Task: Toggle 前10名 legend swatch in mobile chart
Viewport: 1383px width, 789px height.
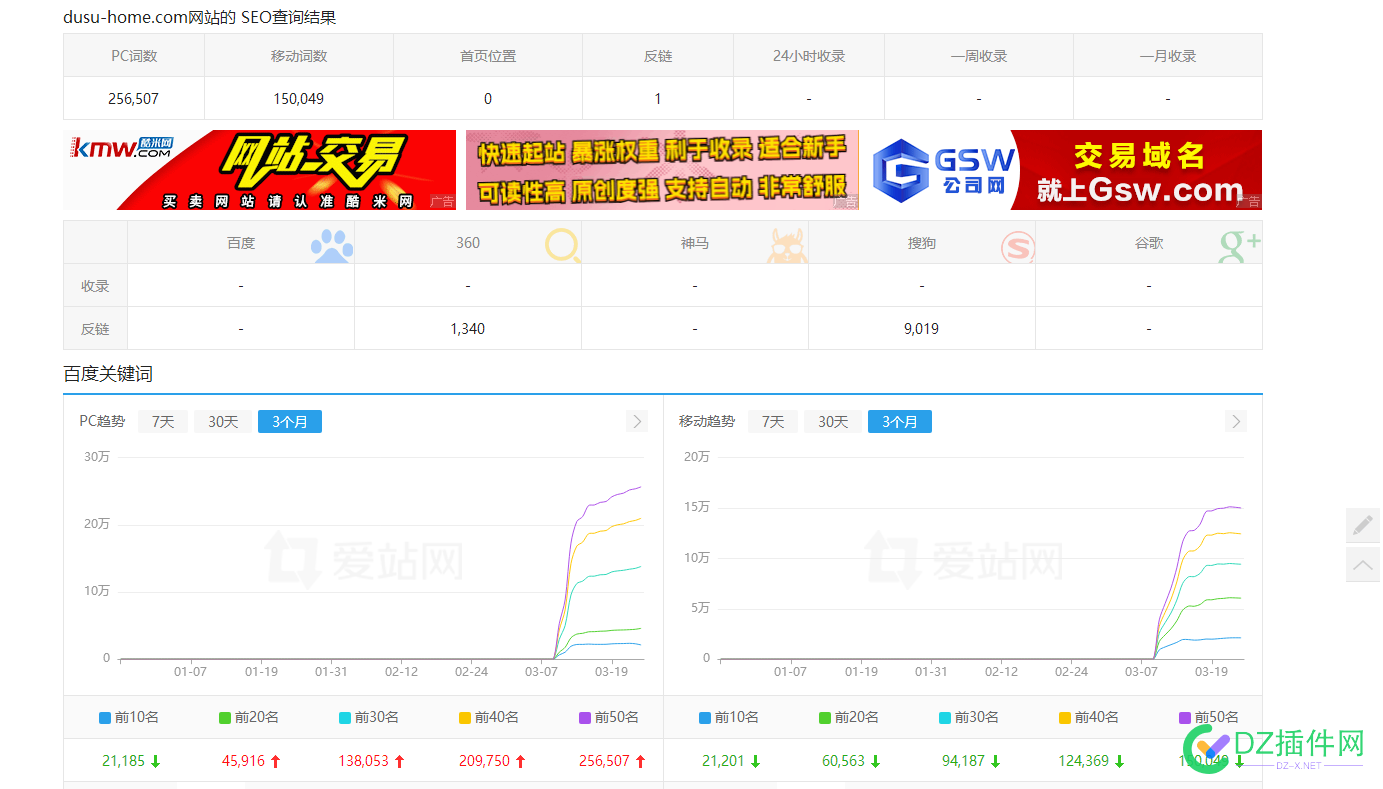Action: pyautogui.click(x=705, y=717)
